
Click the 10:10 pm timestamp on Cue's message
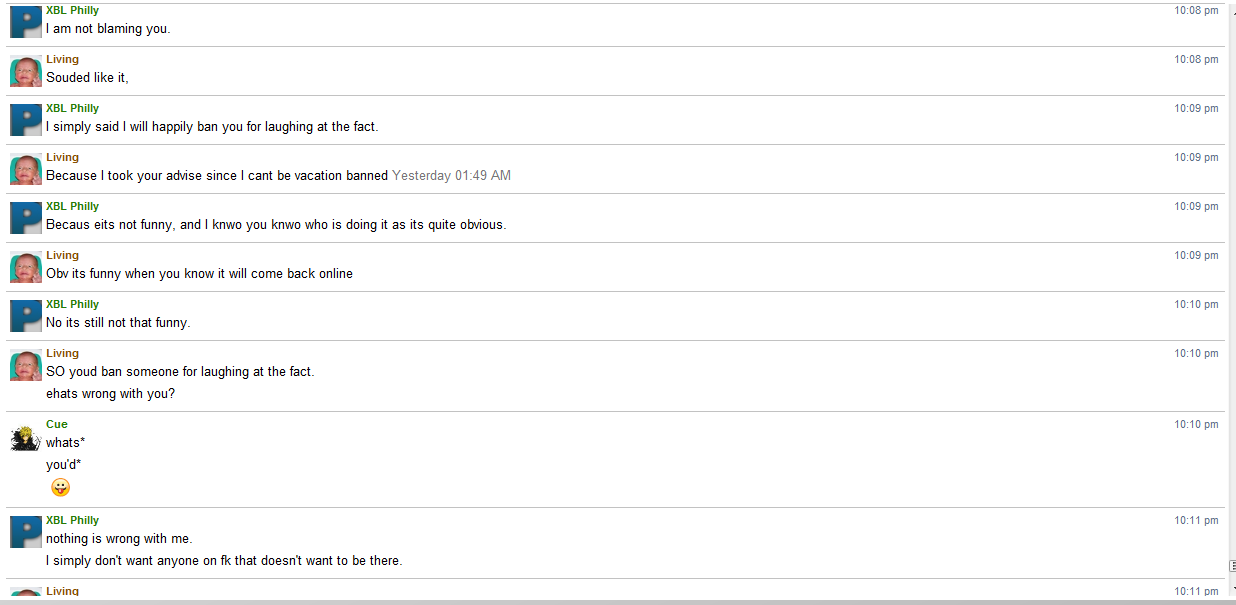[1196, 424]
